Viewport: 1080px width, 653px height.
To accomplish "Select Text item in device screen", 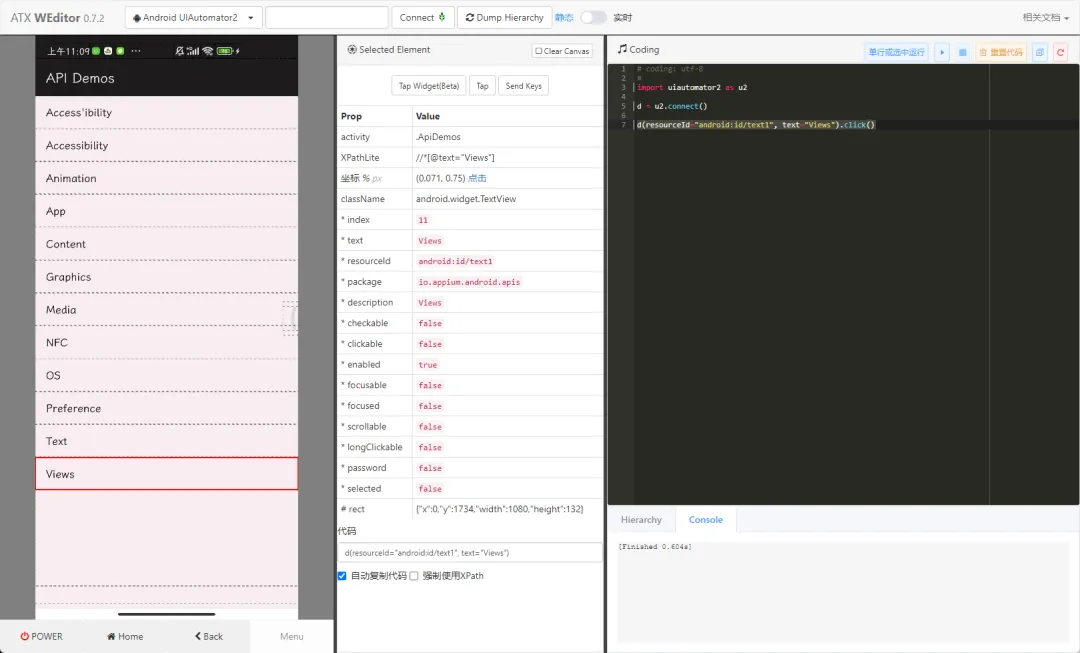I will click(167, 441).
